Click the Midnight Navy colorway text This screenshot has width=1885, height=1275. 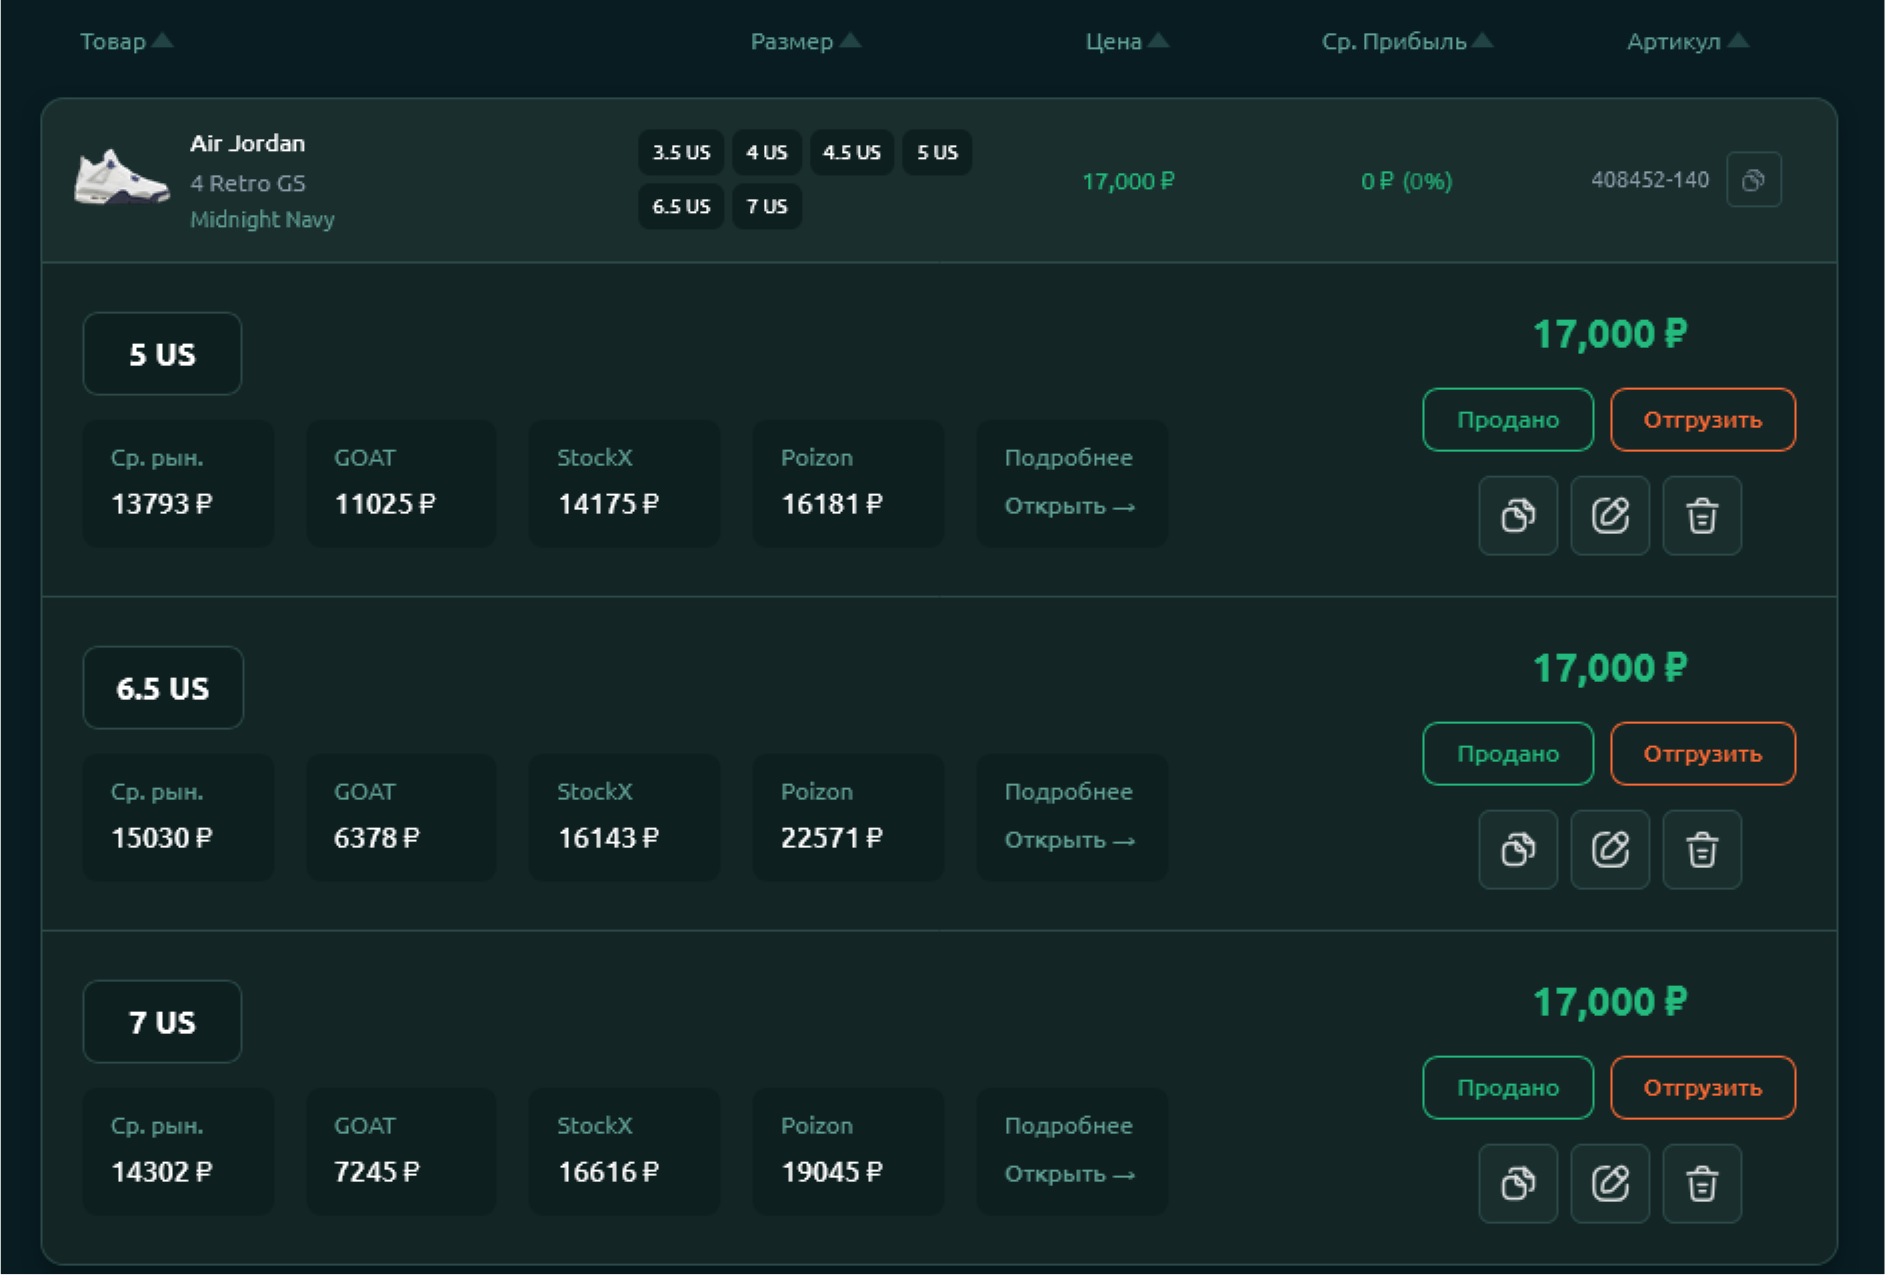pyautogui.click(x=262, y=219)
